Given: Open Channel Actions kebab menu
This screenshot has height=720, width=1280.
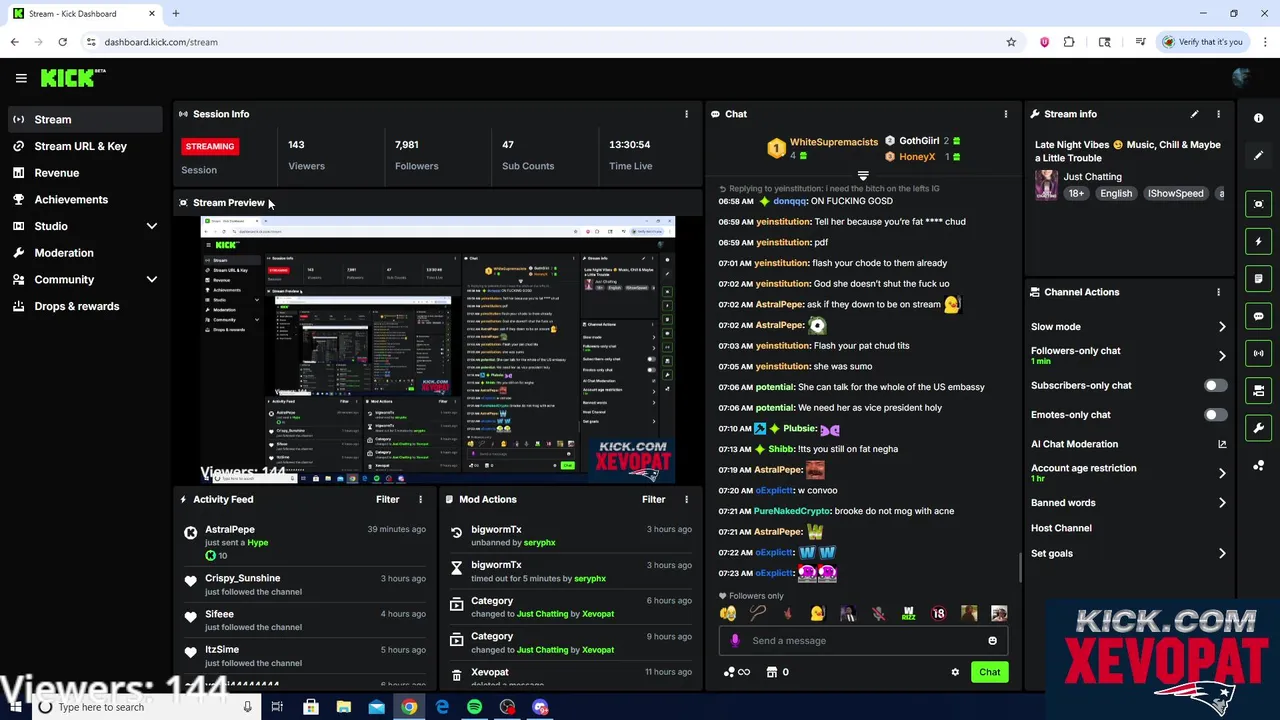Looking at the screenshot, I should click(x=1218, y=292).
